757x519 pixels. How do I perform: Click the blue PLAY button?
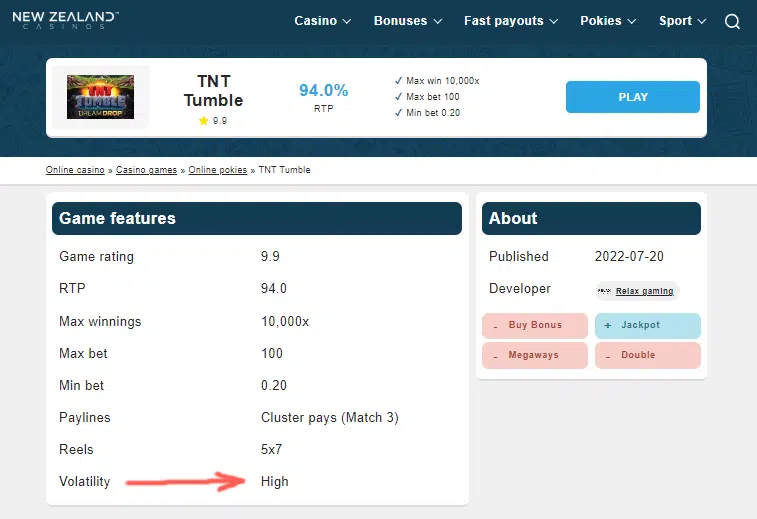[x=632, y=97]
